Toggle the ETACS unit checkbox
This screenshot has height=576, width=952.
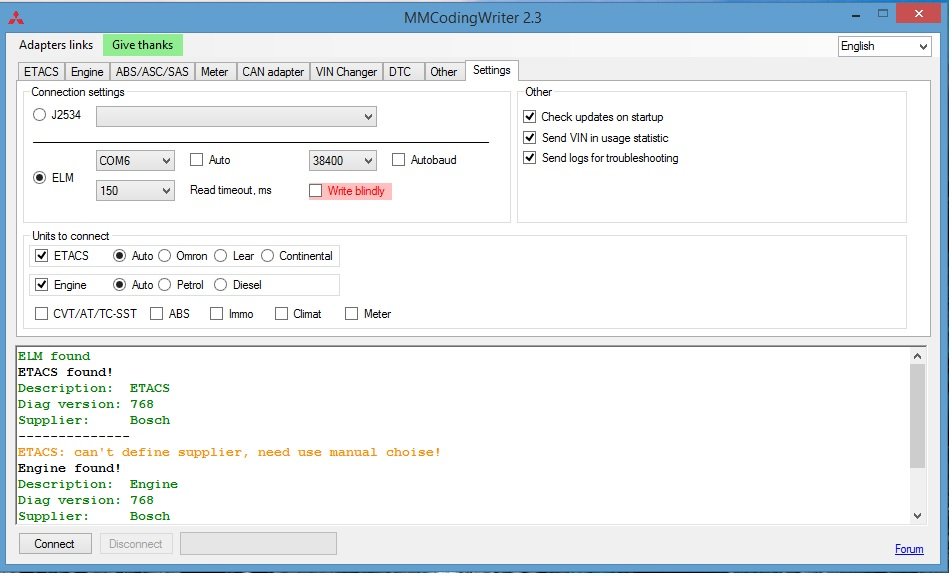click(41, 256)
